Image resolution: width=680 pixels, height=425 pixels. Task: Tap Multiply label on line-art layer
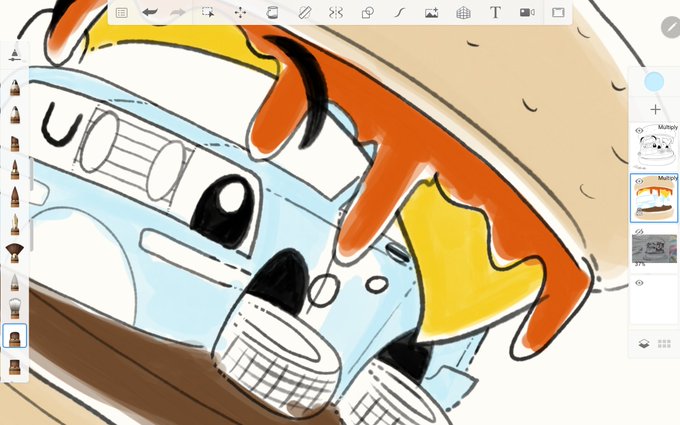point(667,127)
